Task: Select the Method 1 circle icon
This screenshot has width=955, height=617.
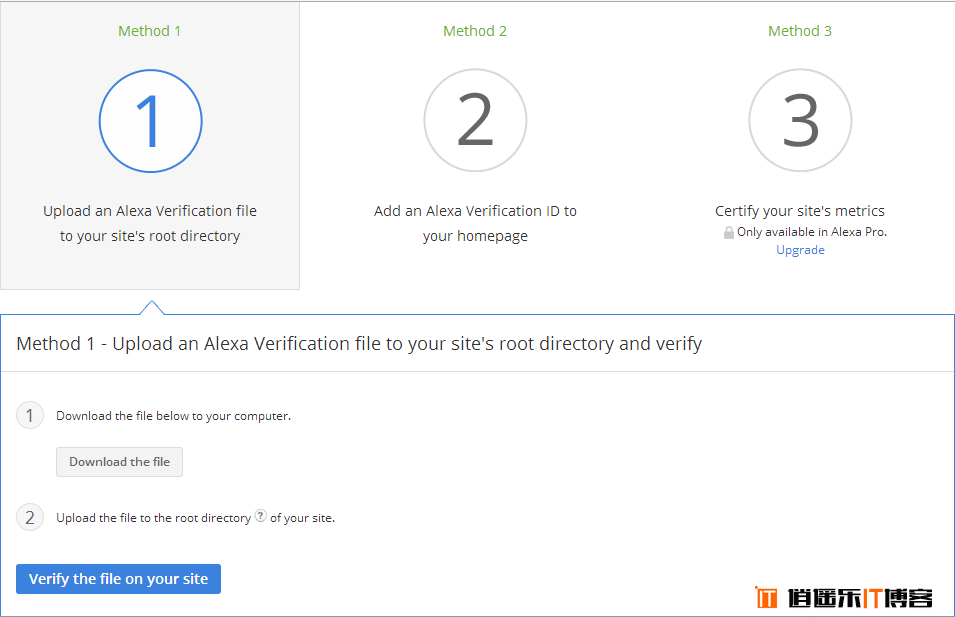Action: point(150,121)
